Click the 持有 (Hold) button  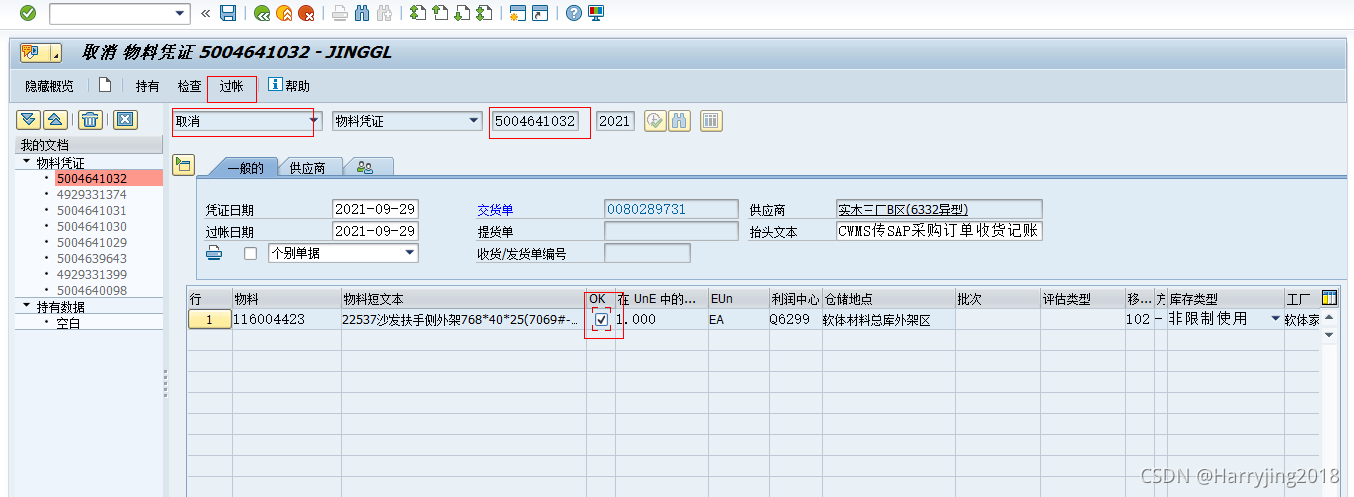coord(147,86)
